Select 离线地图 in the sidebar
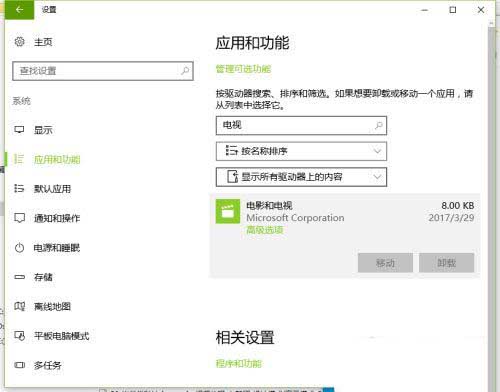Image resolution: width=500 pixels, height=392 pixels. (x=52, y=306)
